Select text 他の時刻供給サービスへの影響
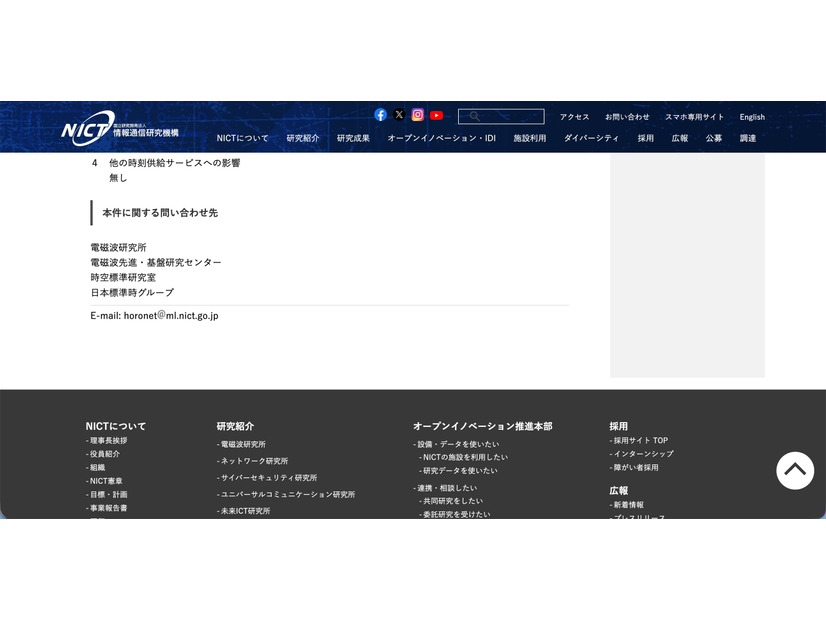The image size is (826, 620). tap(174, 163)
